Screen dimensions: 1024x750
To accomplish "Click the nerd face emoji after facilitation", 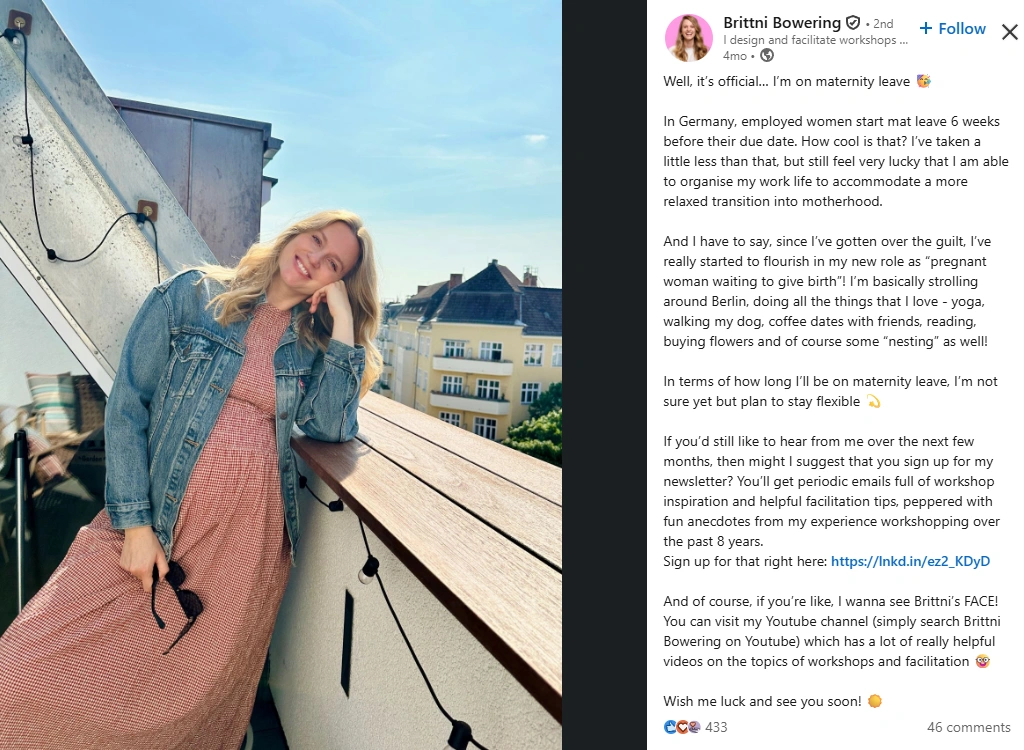I will click(982, 661).
